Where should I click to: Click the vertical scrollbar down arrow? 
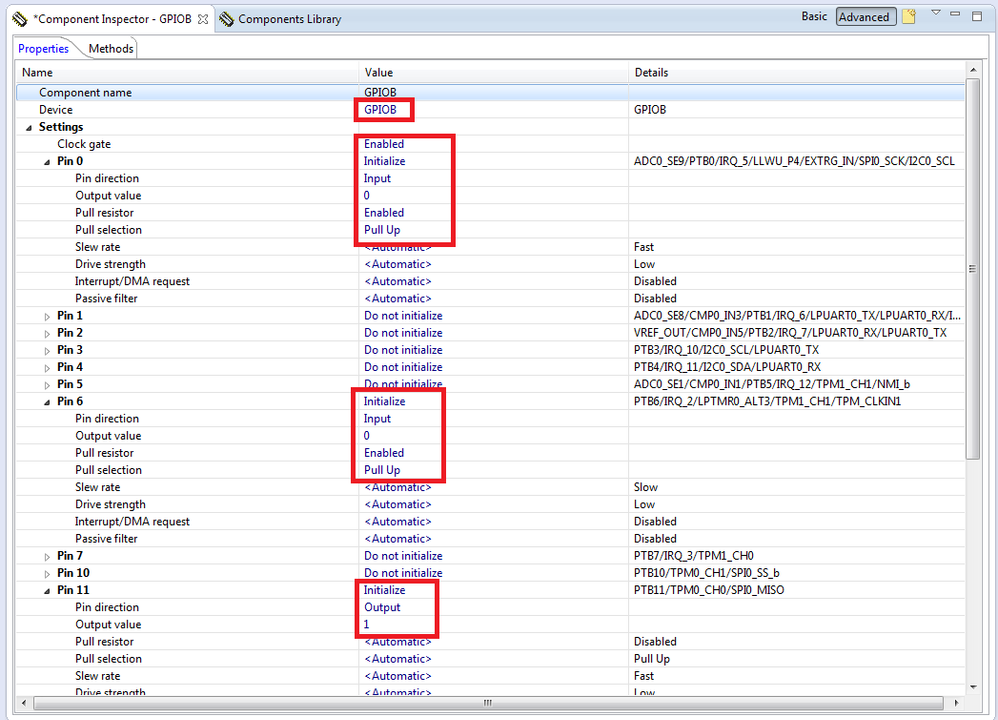(x=973, y=687)
